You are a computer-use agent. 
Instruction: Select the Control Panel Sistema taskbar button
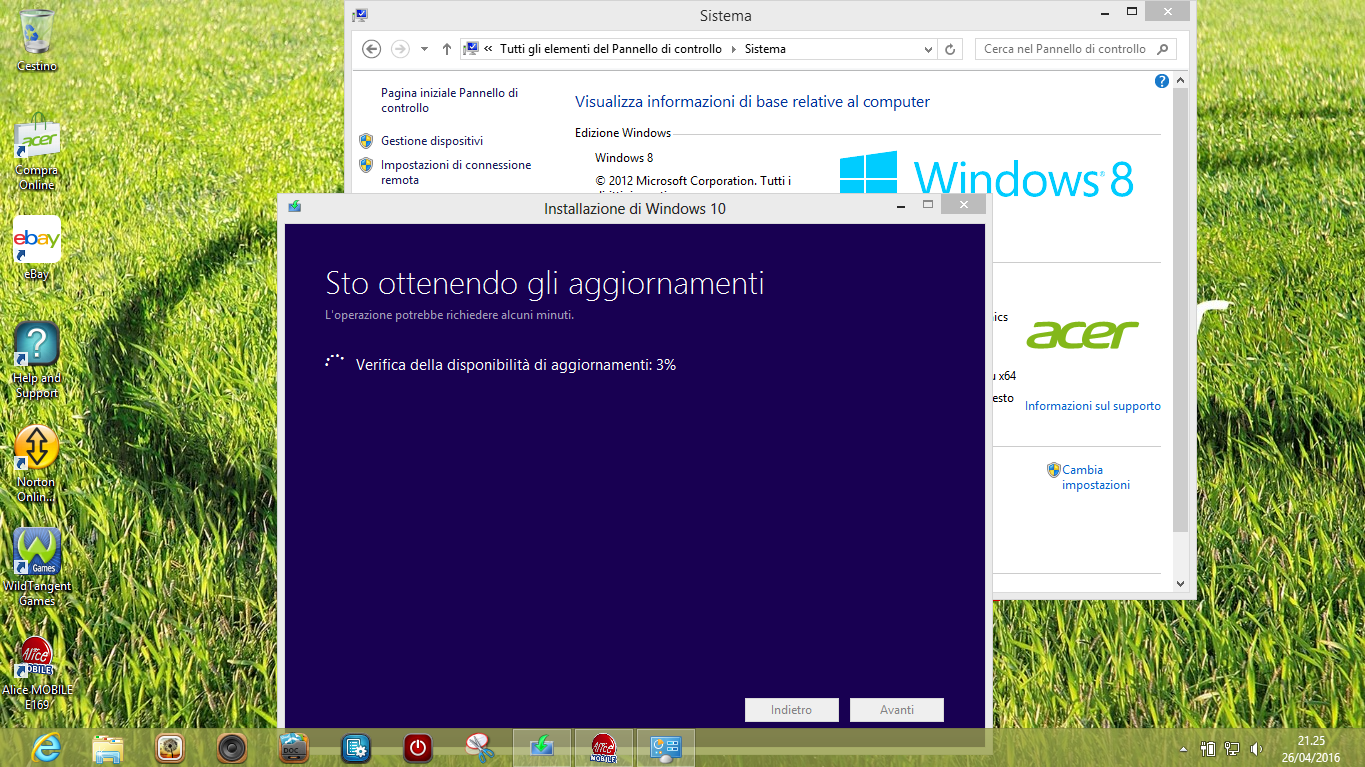point(666,747)
